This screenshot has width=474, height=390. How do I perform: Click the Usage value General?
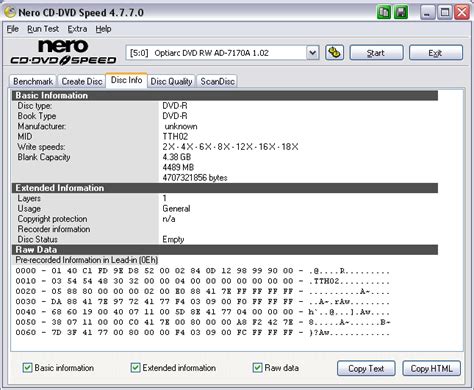[176, 209]
